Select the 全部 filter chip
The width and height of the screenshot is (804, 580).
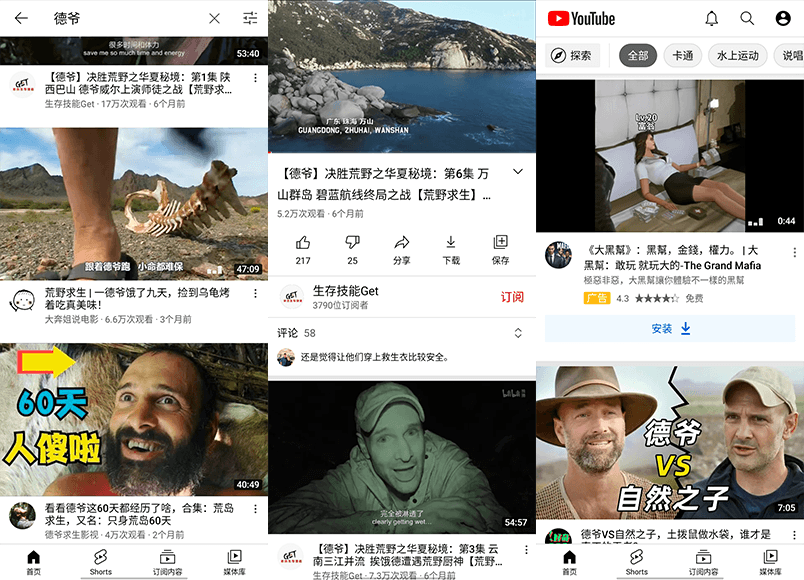pyautogui.click(x=638, y=55)
